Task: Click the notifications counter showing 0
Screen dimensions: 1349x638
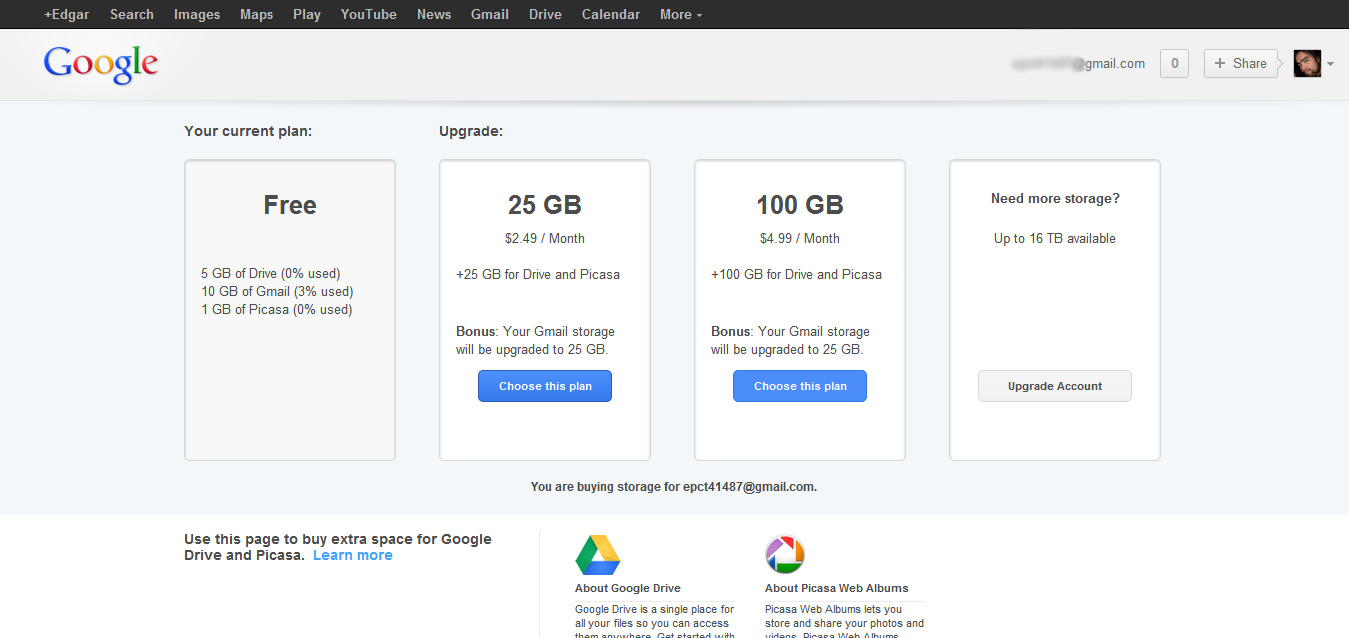Action: coord(1173,63)
